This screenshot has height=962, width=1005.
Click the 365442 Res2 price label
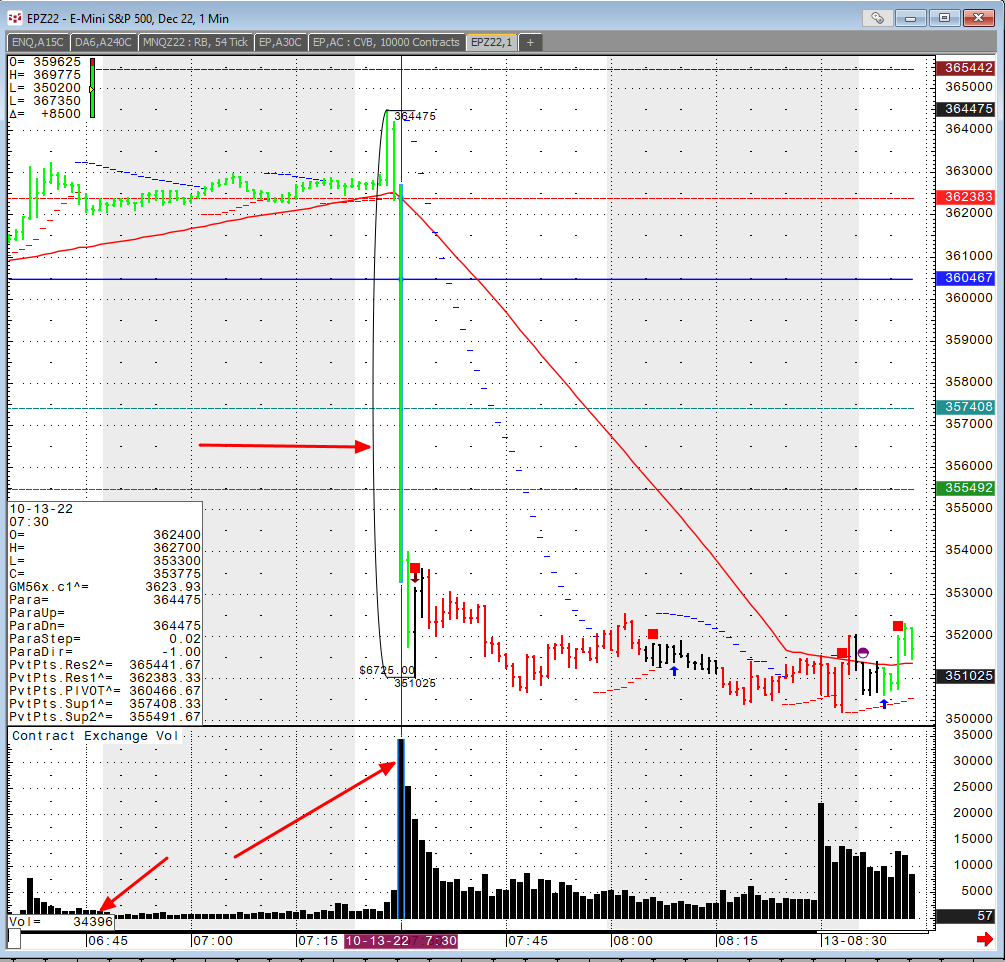click(x=968, y=68)
